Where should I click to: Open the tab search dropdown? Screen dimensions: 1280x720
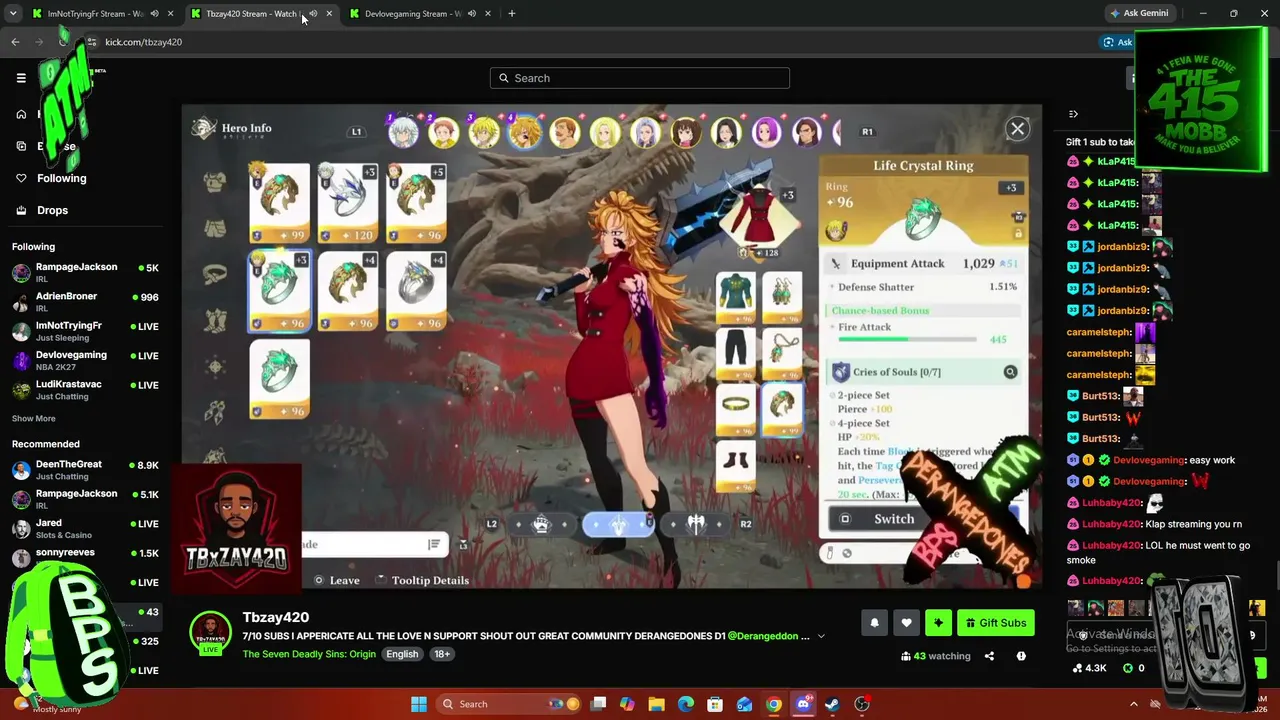tap(13, 14)
